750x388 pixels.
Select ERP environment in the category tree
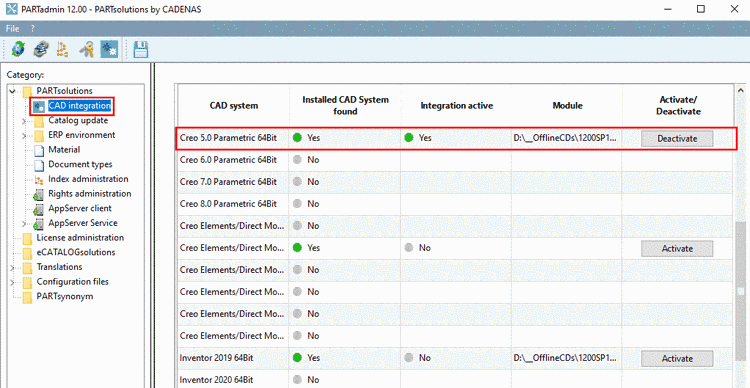[x=81, y=135]
